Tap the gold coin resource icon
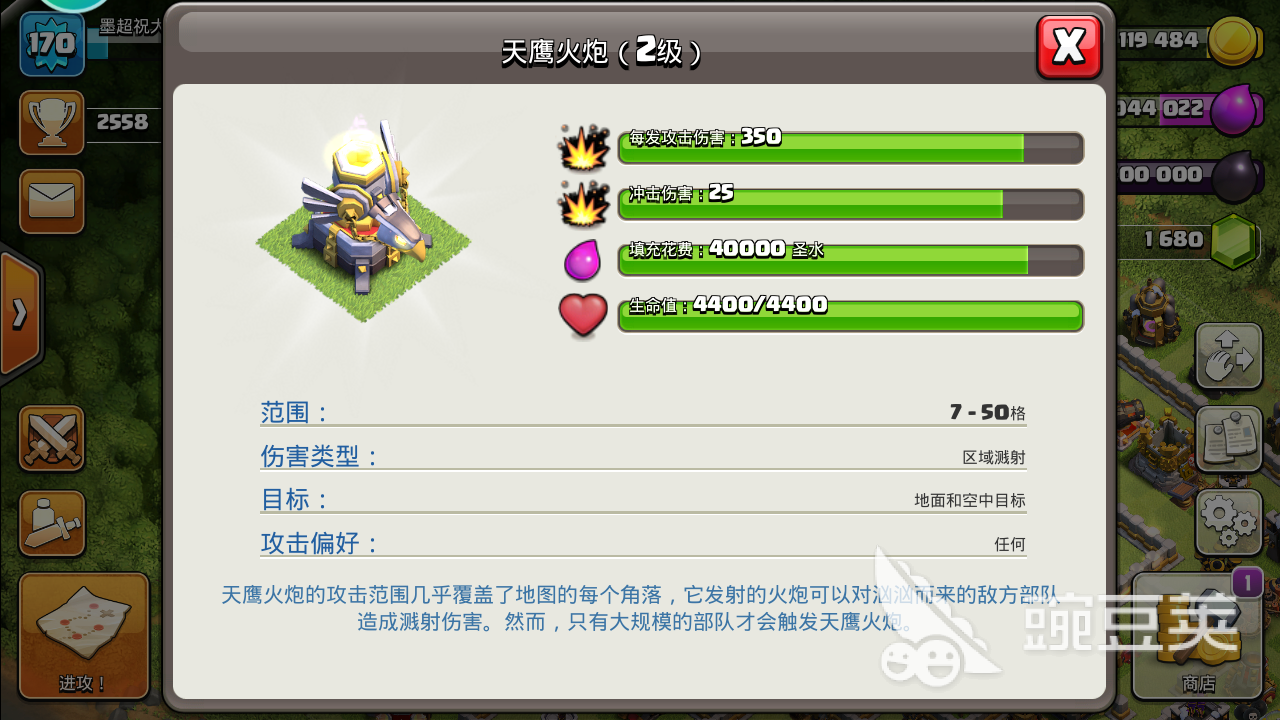 [x=1235, y=42]
